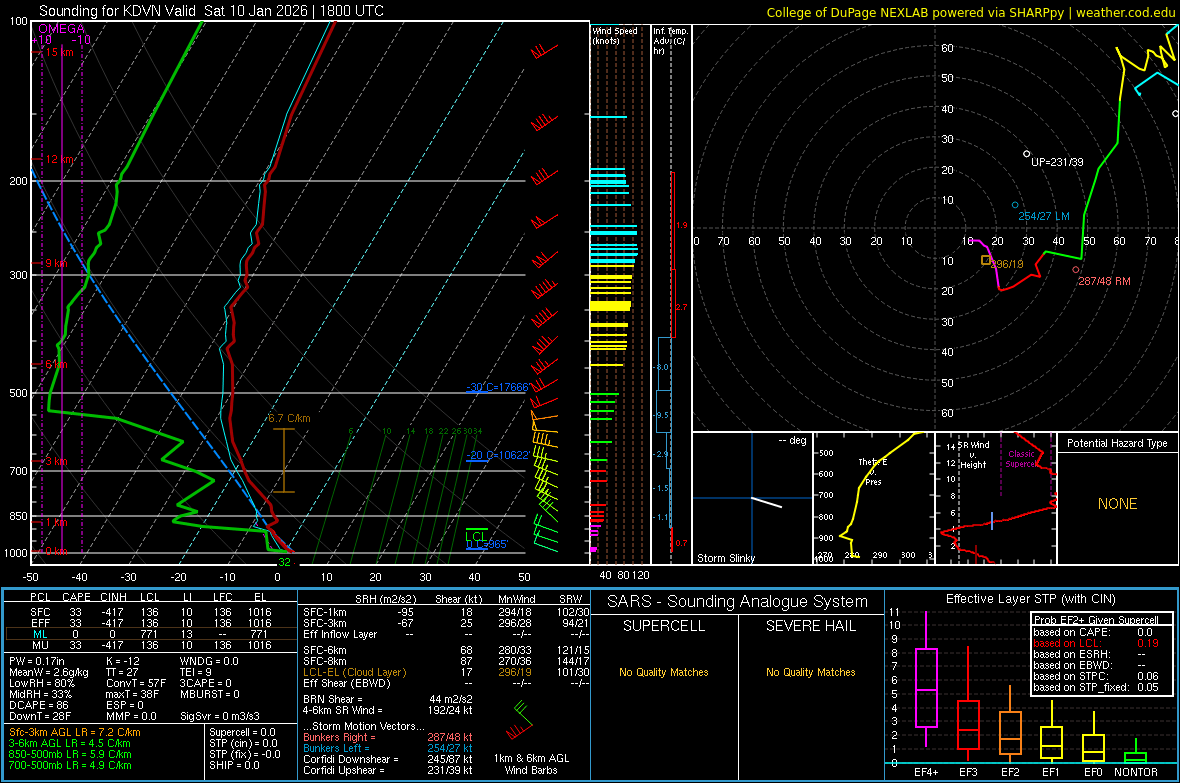Click the blue Bunkers left-mover circle on the hodograph

1015,205
